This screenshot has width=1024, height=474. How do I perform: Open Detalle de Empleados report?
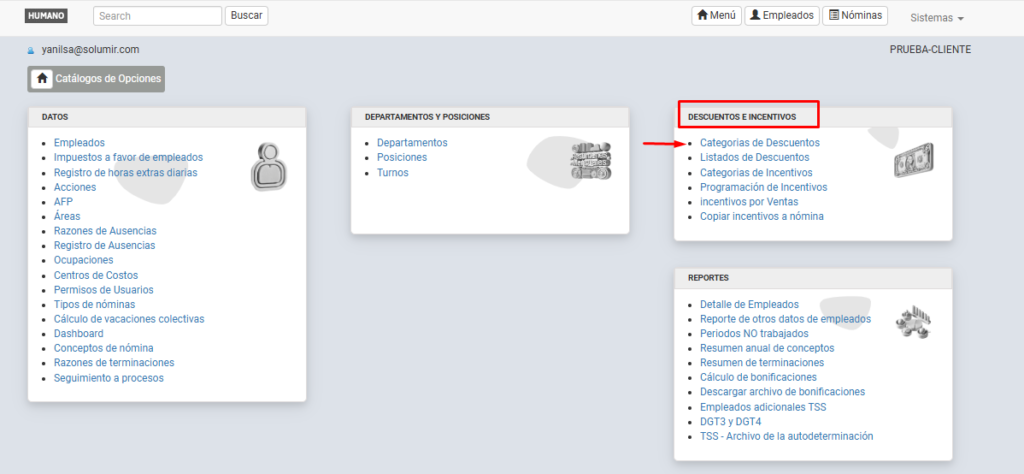tap(749, 304)
